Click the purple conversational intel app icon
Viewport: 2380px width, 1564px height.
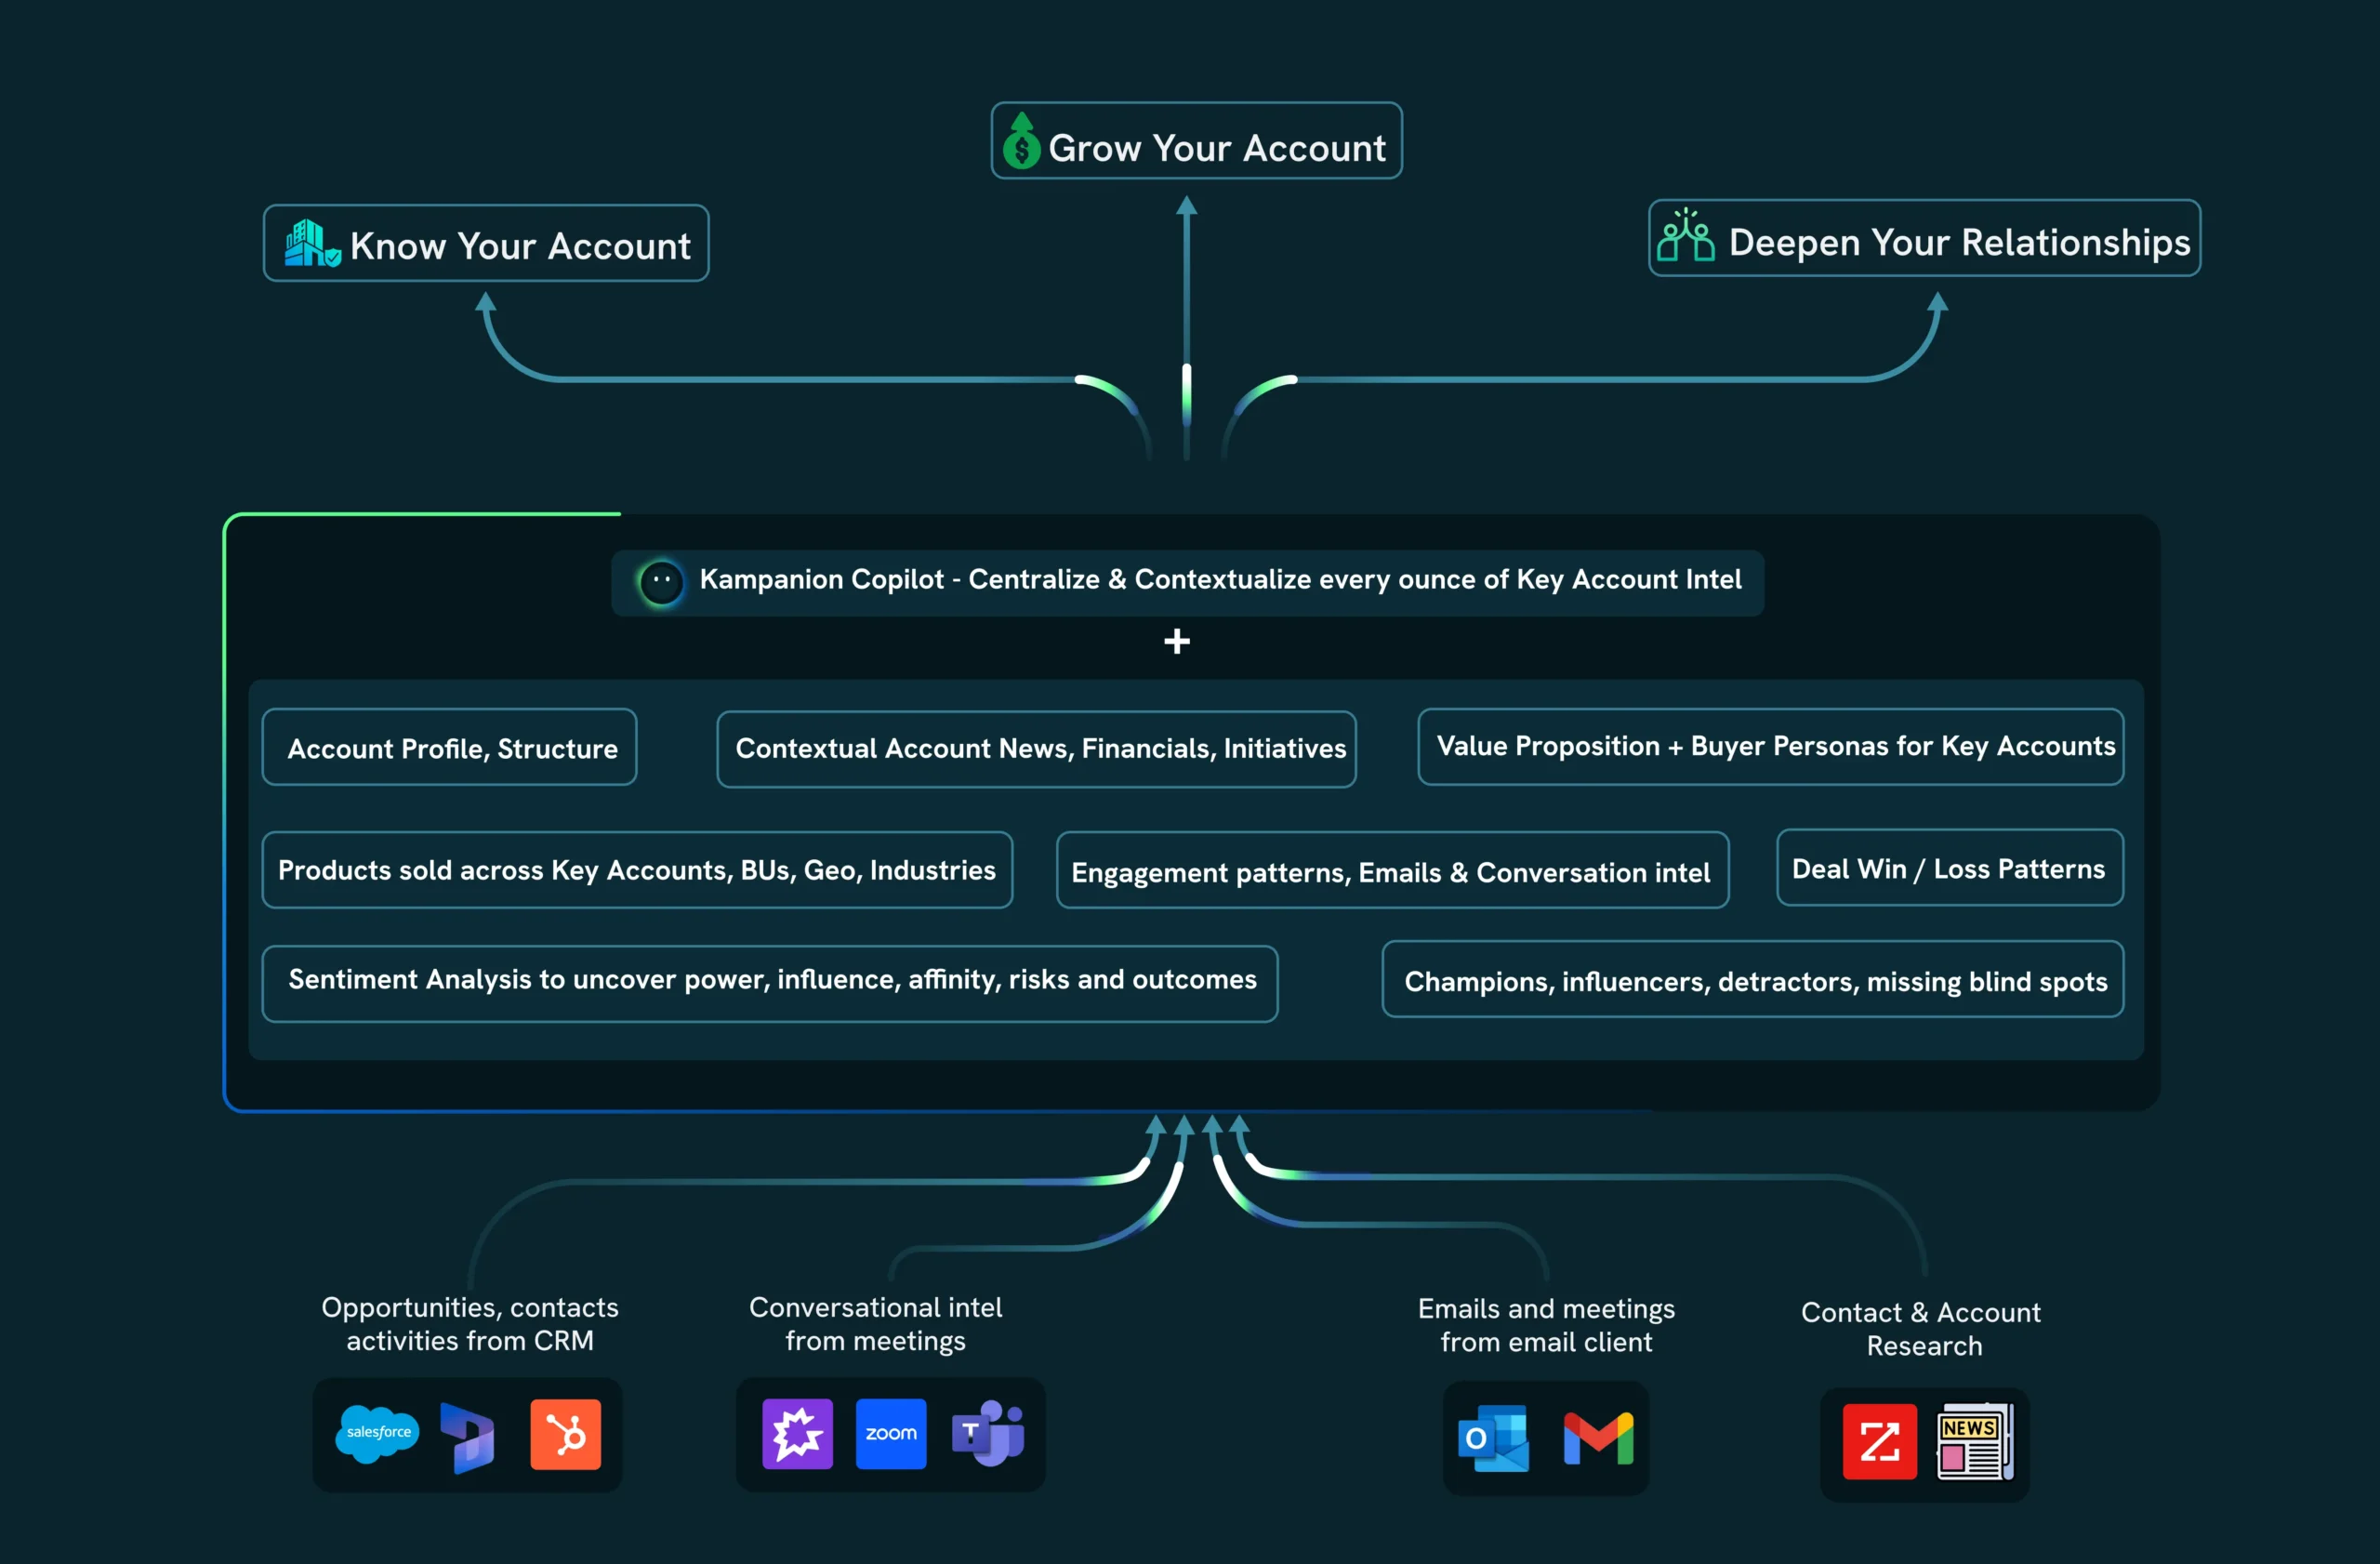click(x=796, y=1435)
